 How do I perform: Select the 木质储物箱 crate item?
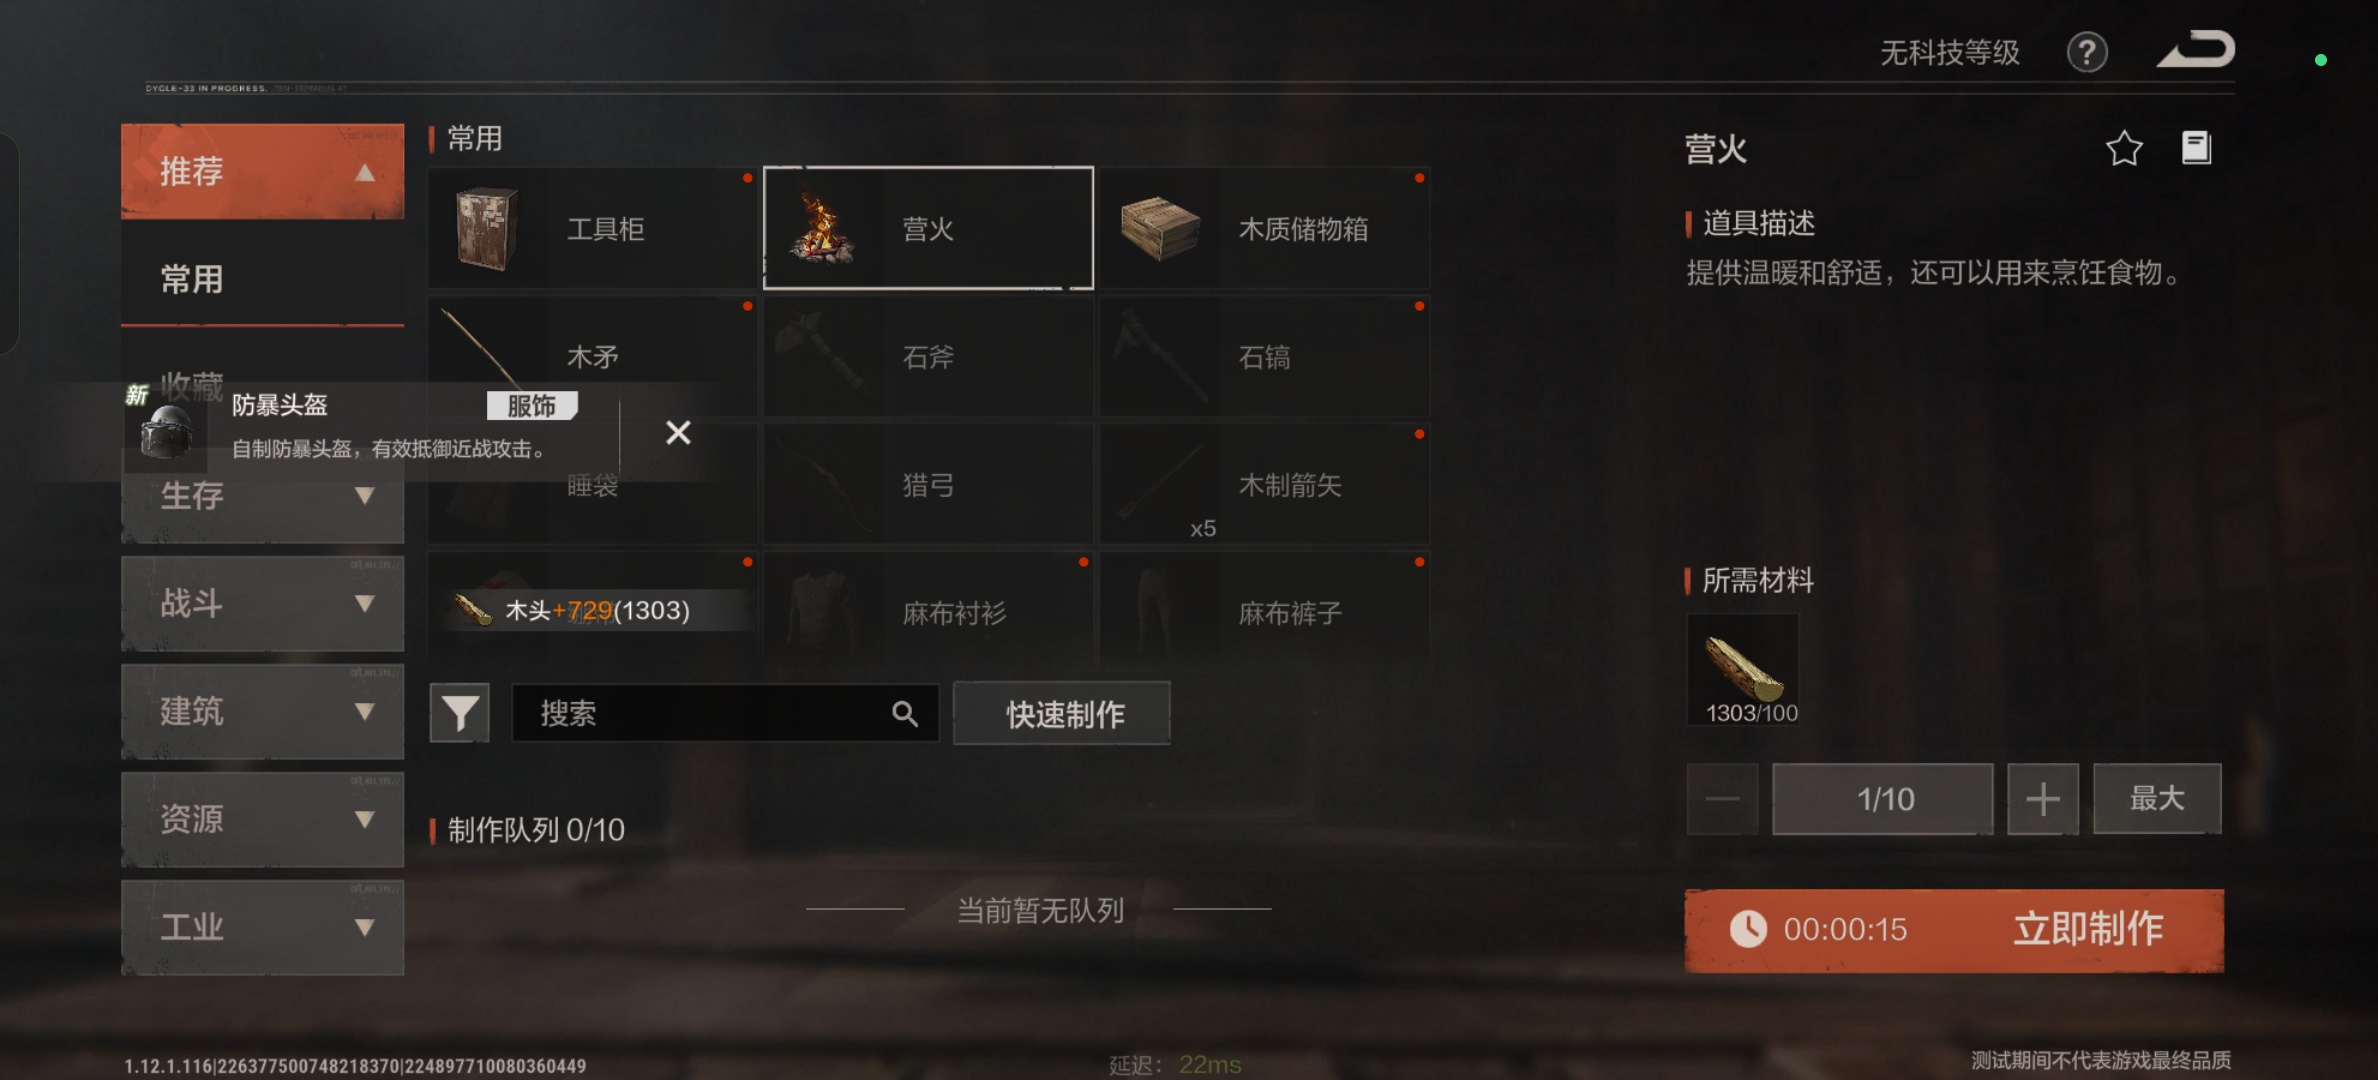coord(1264,229)
